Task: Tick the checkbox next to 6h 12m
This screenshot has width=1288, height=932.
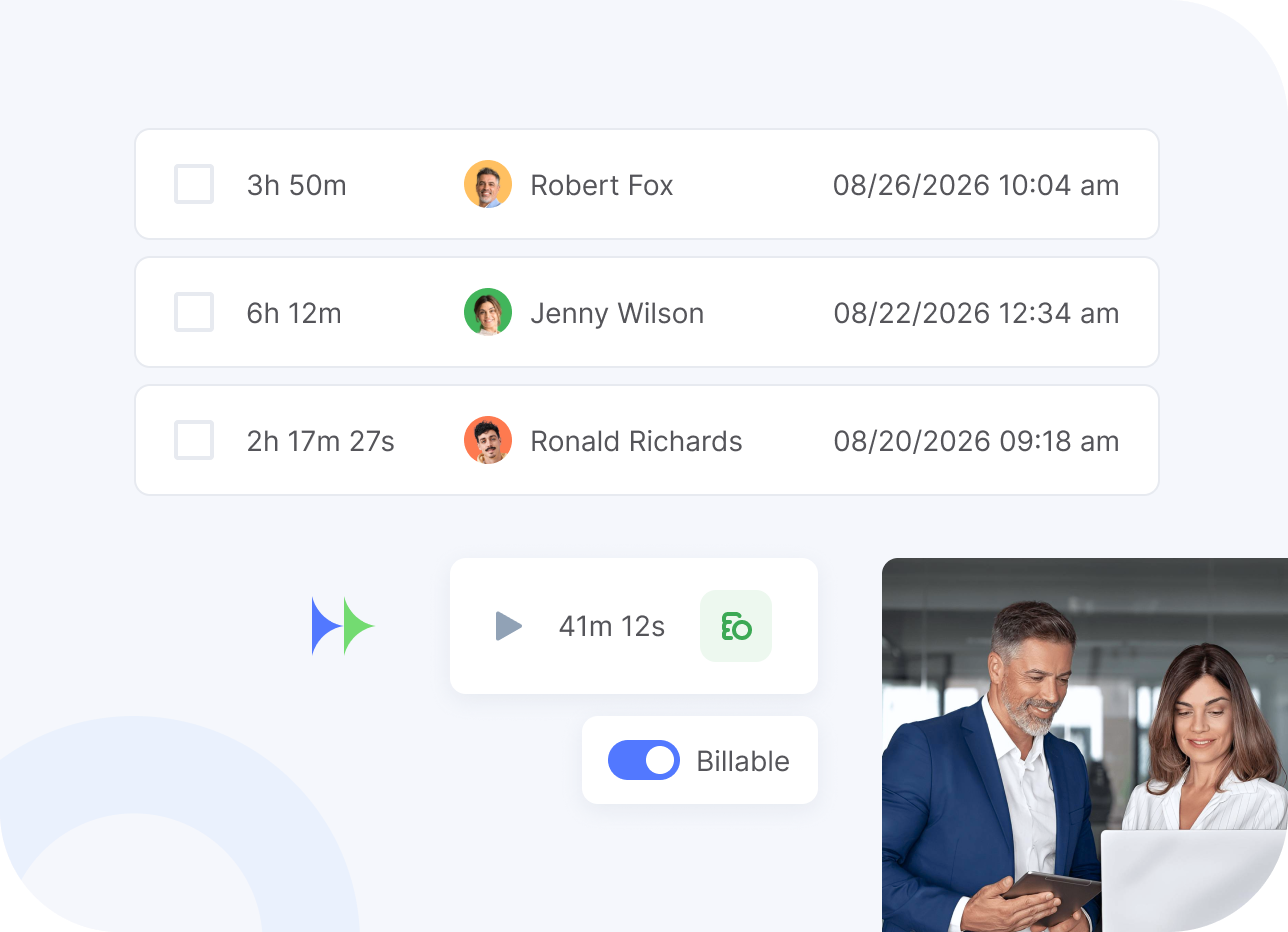Action: tap(194, 313)
